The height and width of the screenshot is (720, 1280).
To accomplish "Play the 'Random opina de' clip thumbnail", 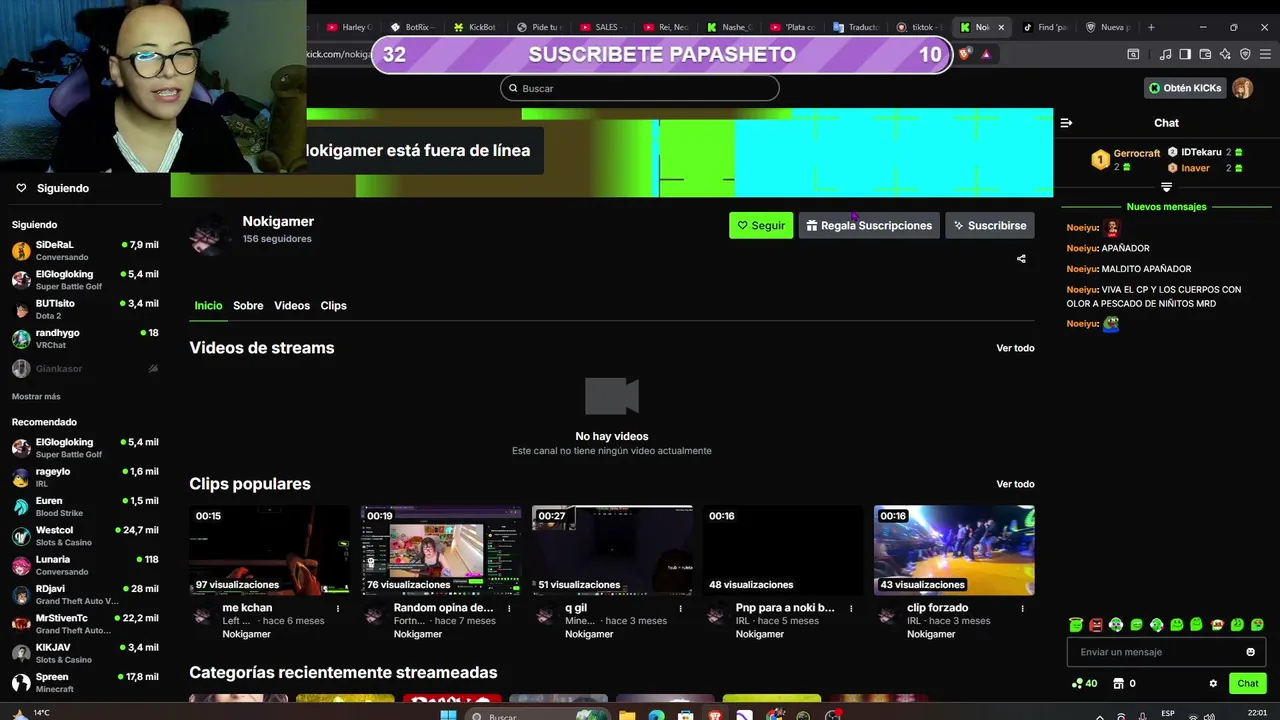I will (x=441, y=550).
